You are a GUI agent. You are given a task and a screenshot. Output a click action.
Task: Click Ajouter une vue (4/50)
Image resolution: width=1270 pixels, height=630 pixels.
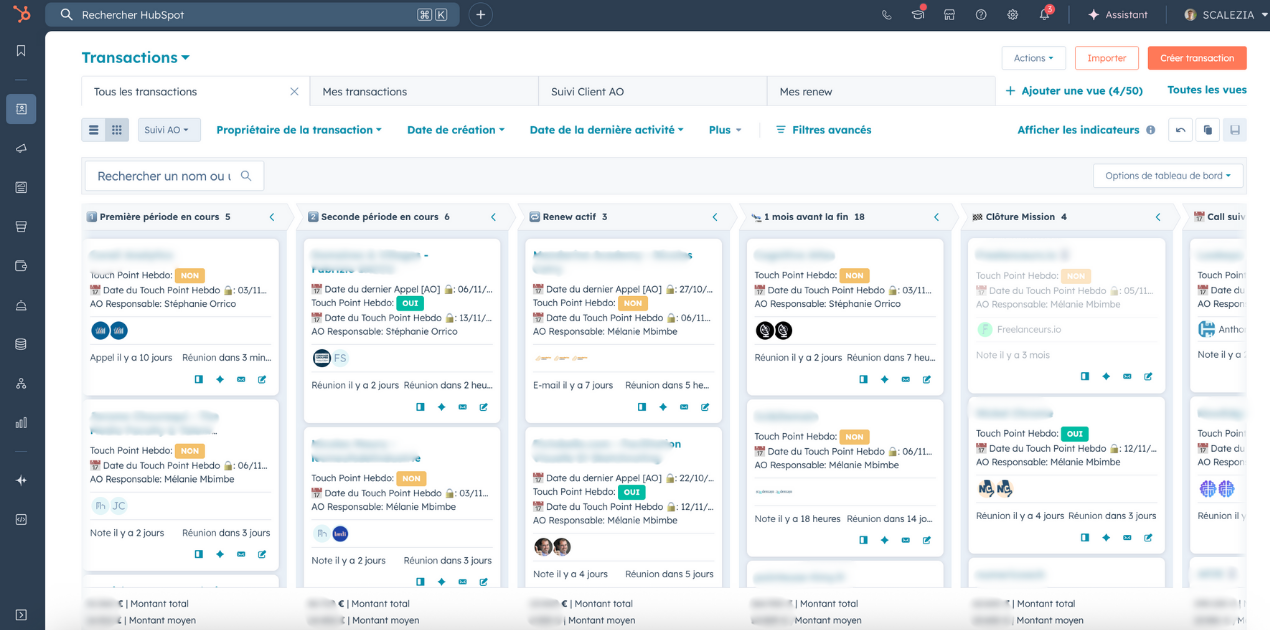pyautogui.click(x=1073, y=91)
